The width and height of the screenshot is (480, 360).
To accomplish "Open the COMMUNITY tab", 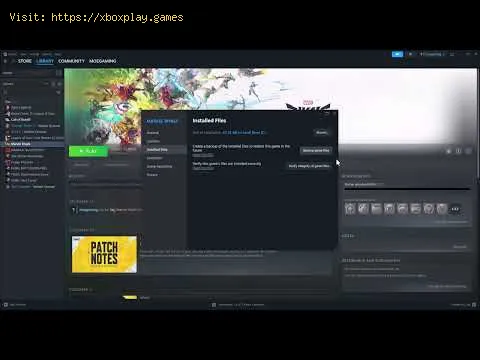I will (x=71, y=61).
